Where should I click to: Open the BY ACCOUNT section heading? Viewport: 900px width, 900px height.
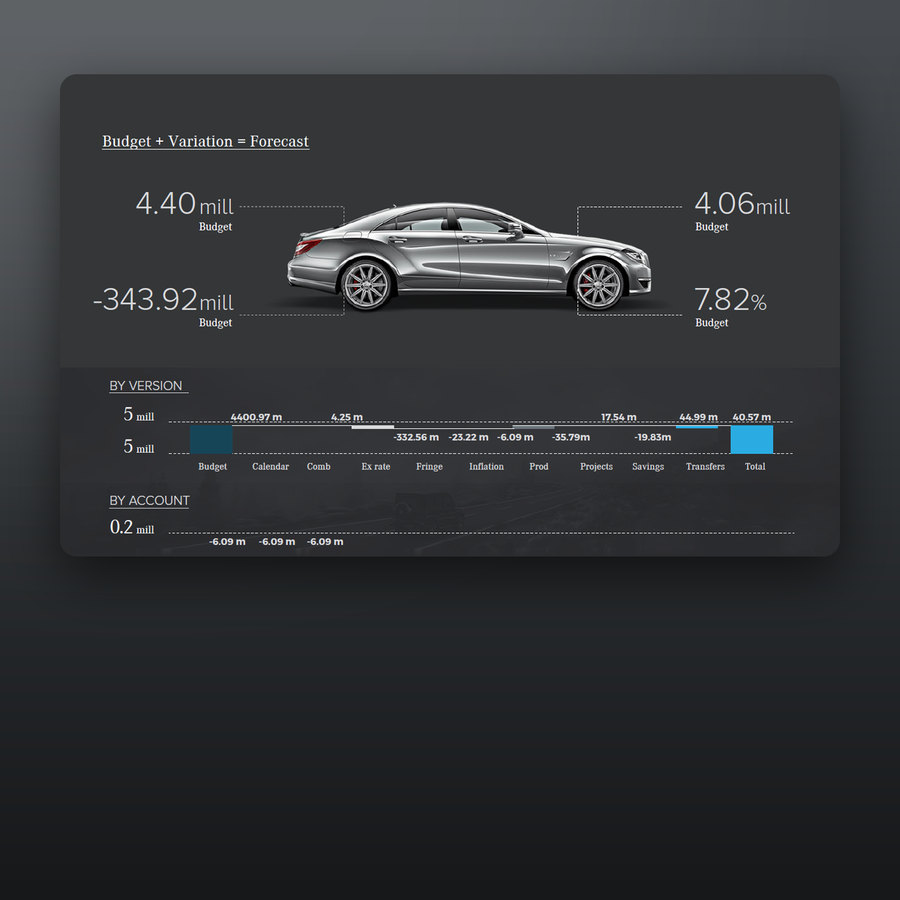tap(149, 501)
